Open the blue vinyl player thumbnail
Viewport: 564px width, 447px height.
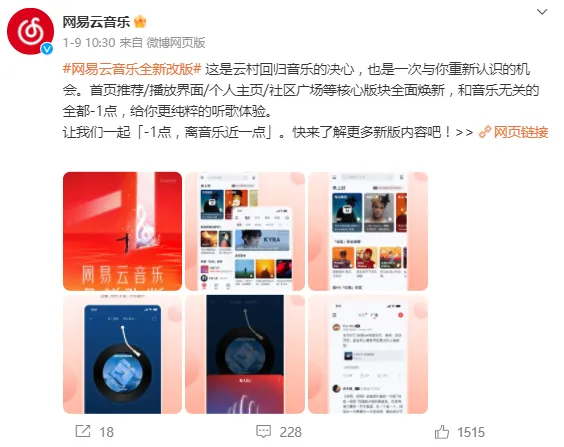coord(122,354)
